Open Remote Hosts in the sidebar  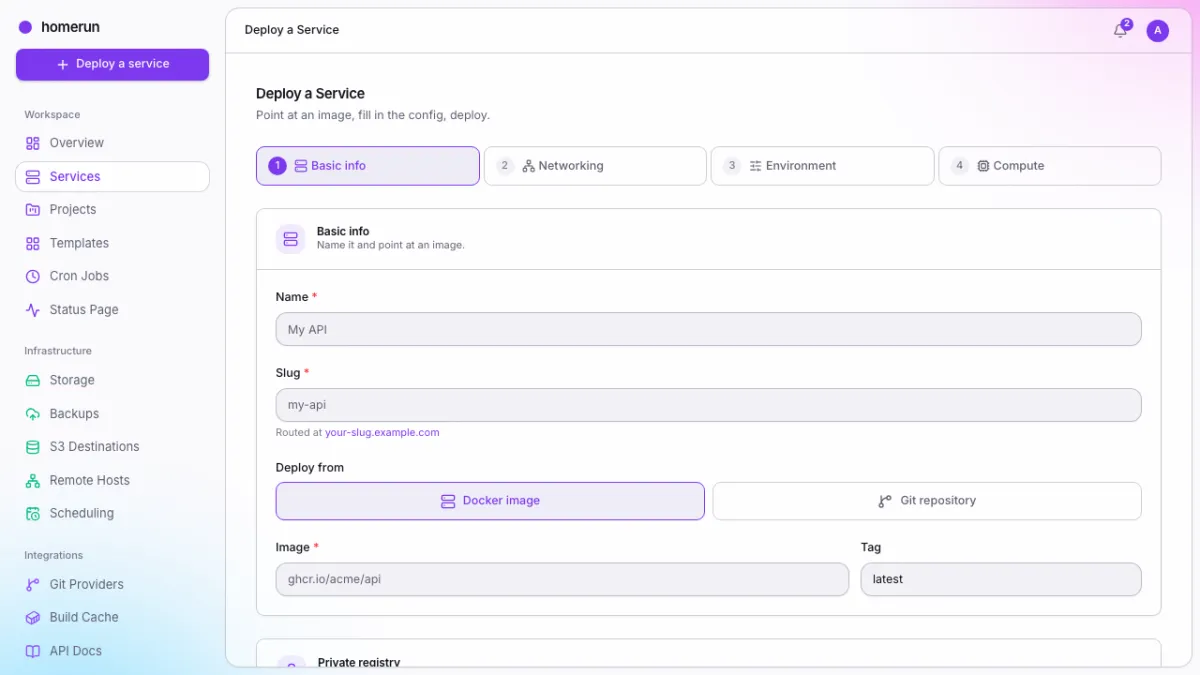click(112, 480)
